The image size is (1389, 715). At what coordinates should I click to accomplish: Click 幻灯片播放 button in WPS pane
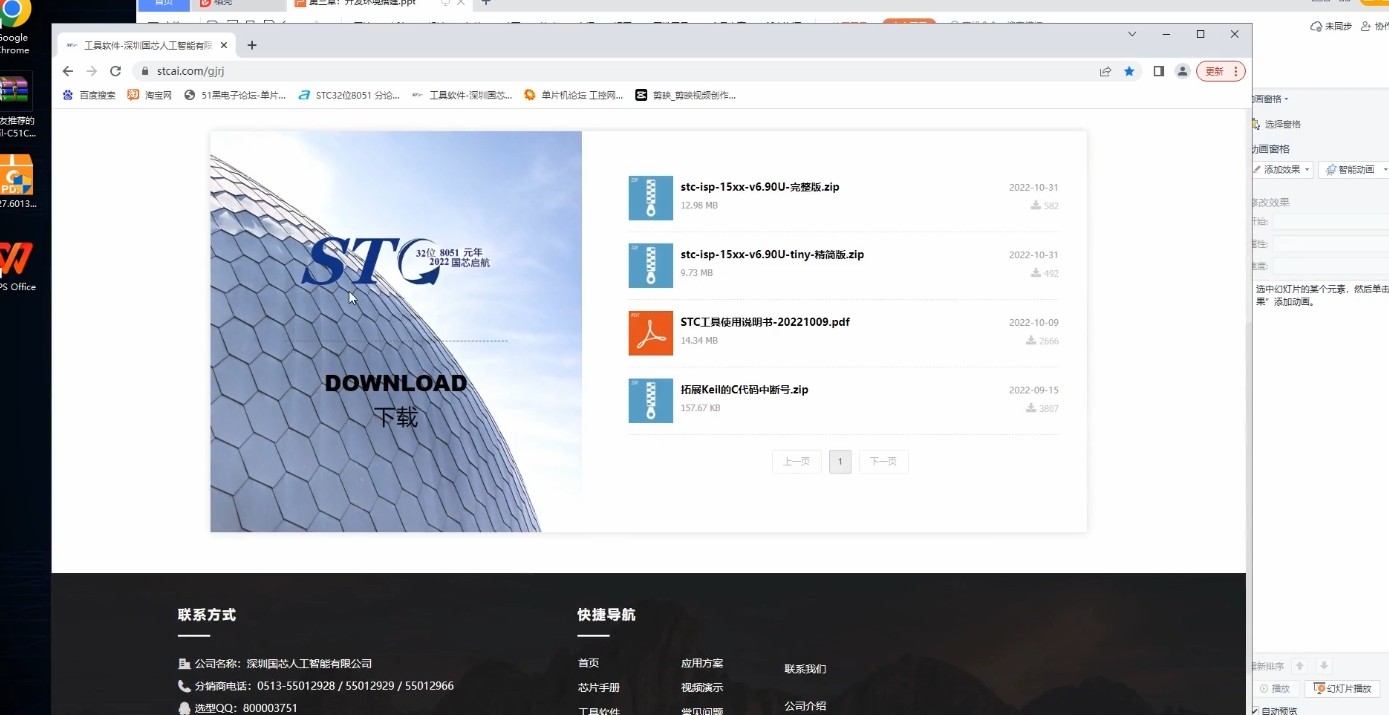[1342, 689]
